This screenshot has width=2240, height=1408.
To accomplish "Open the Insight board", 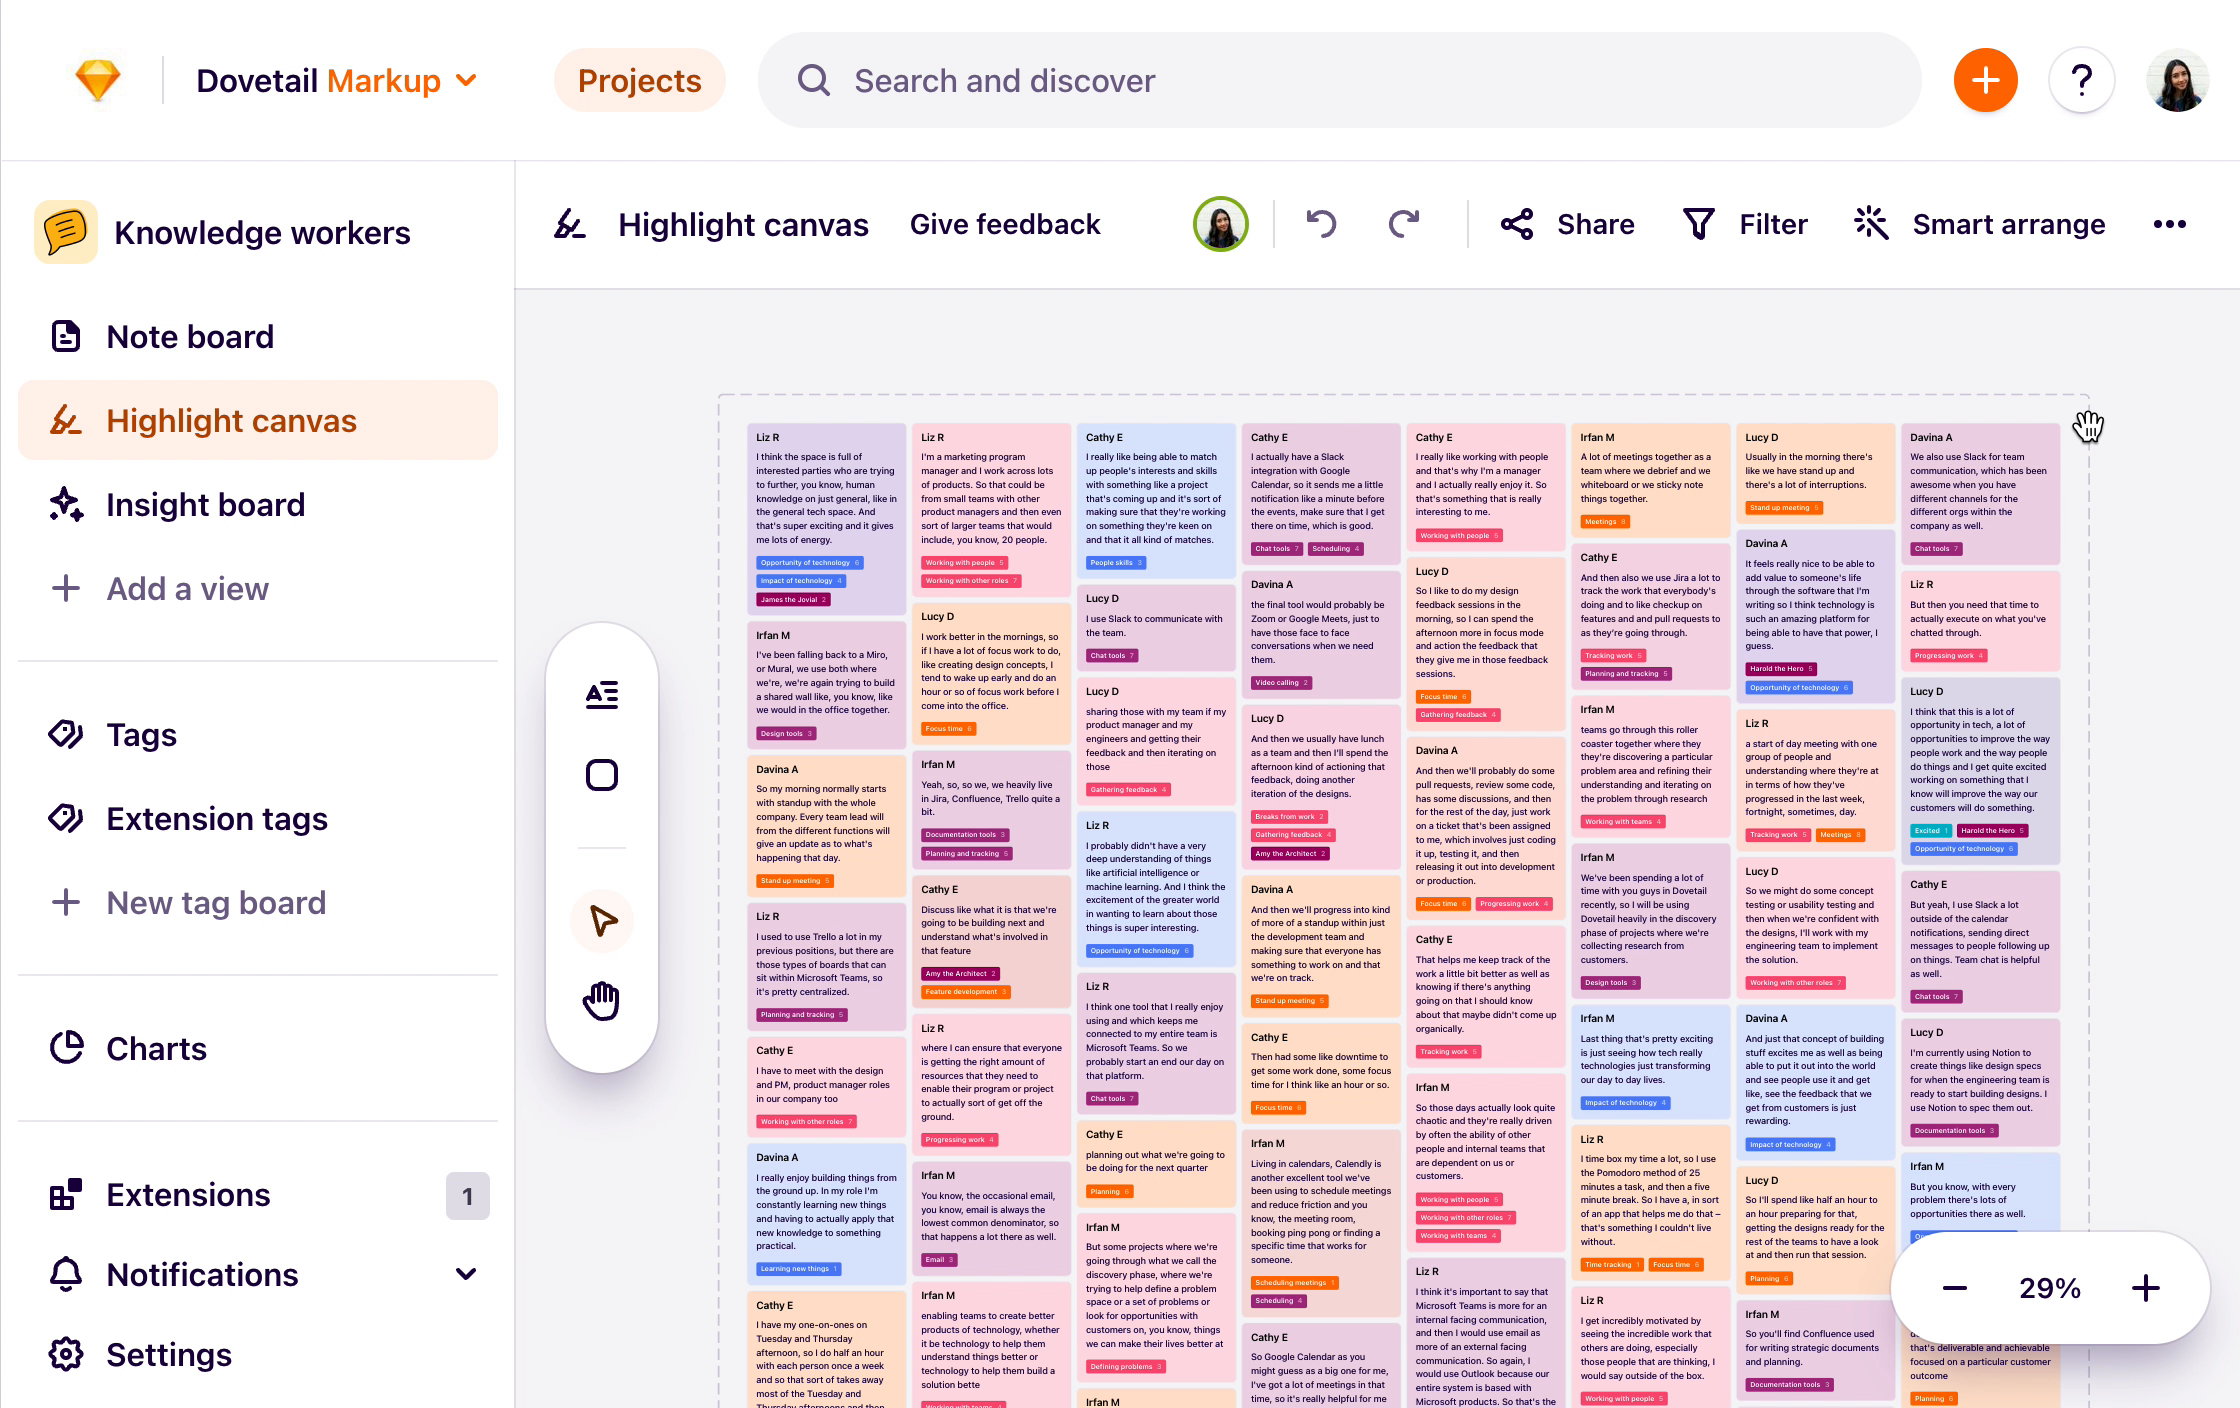I will pos(205,505).
